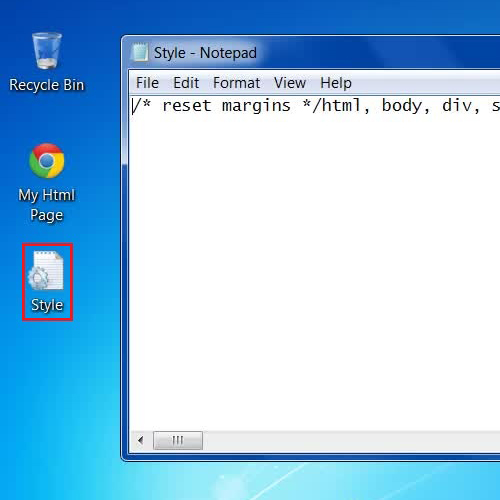The image size is (500, 500).
Task: Open the Format menu
Action: (x=236, y=83)
